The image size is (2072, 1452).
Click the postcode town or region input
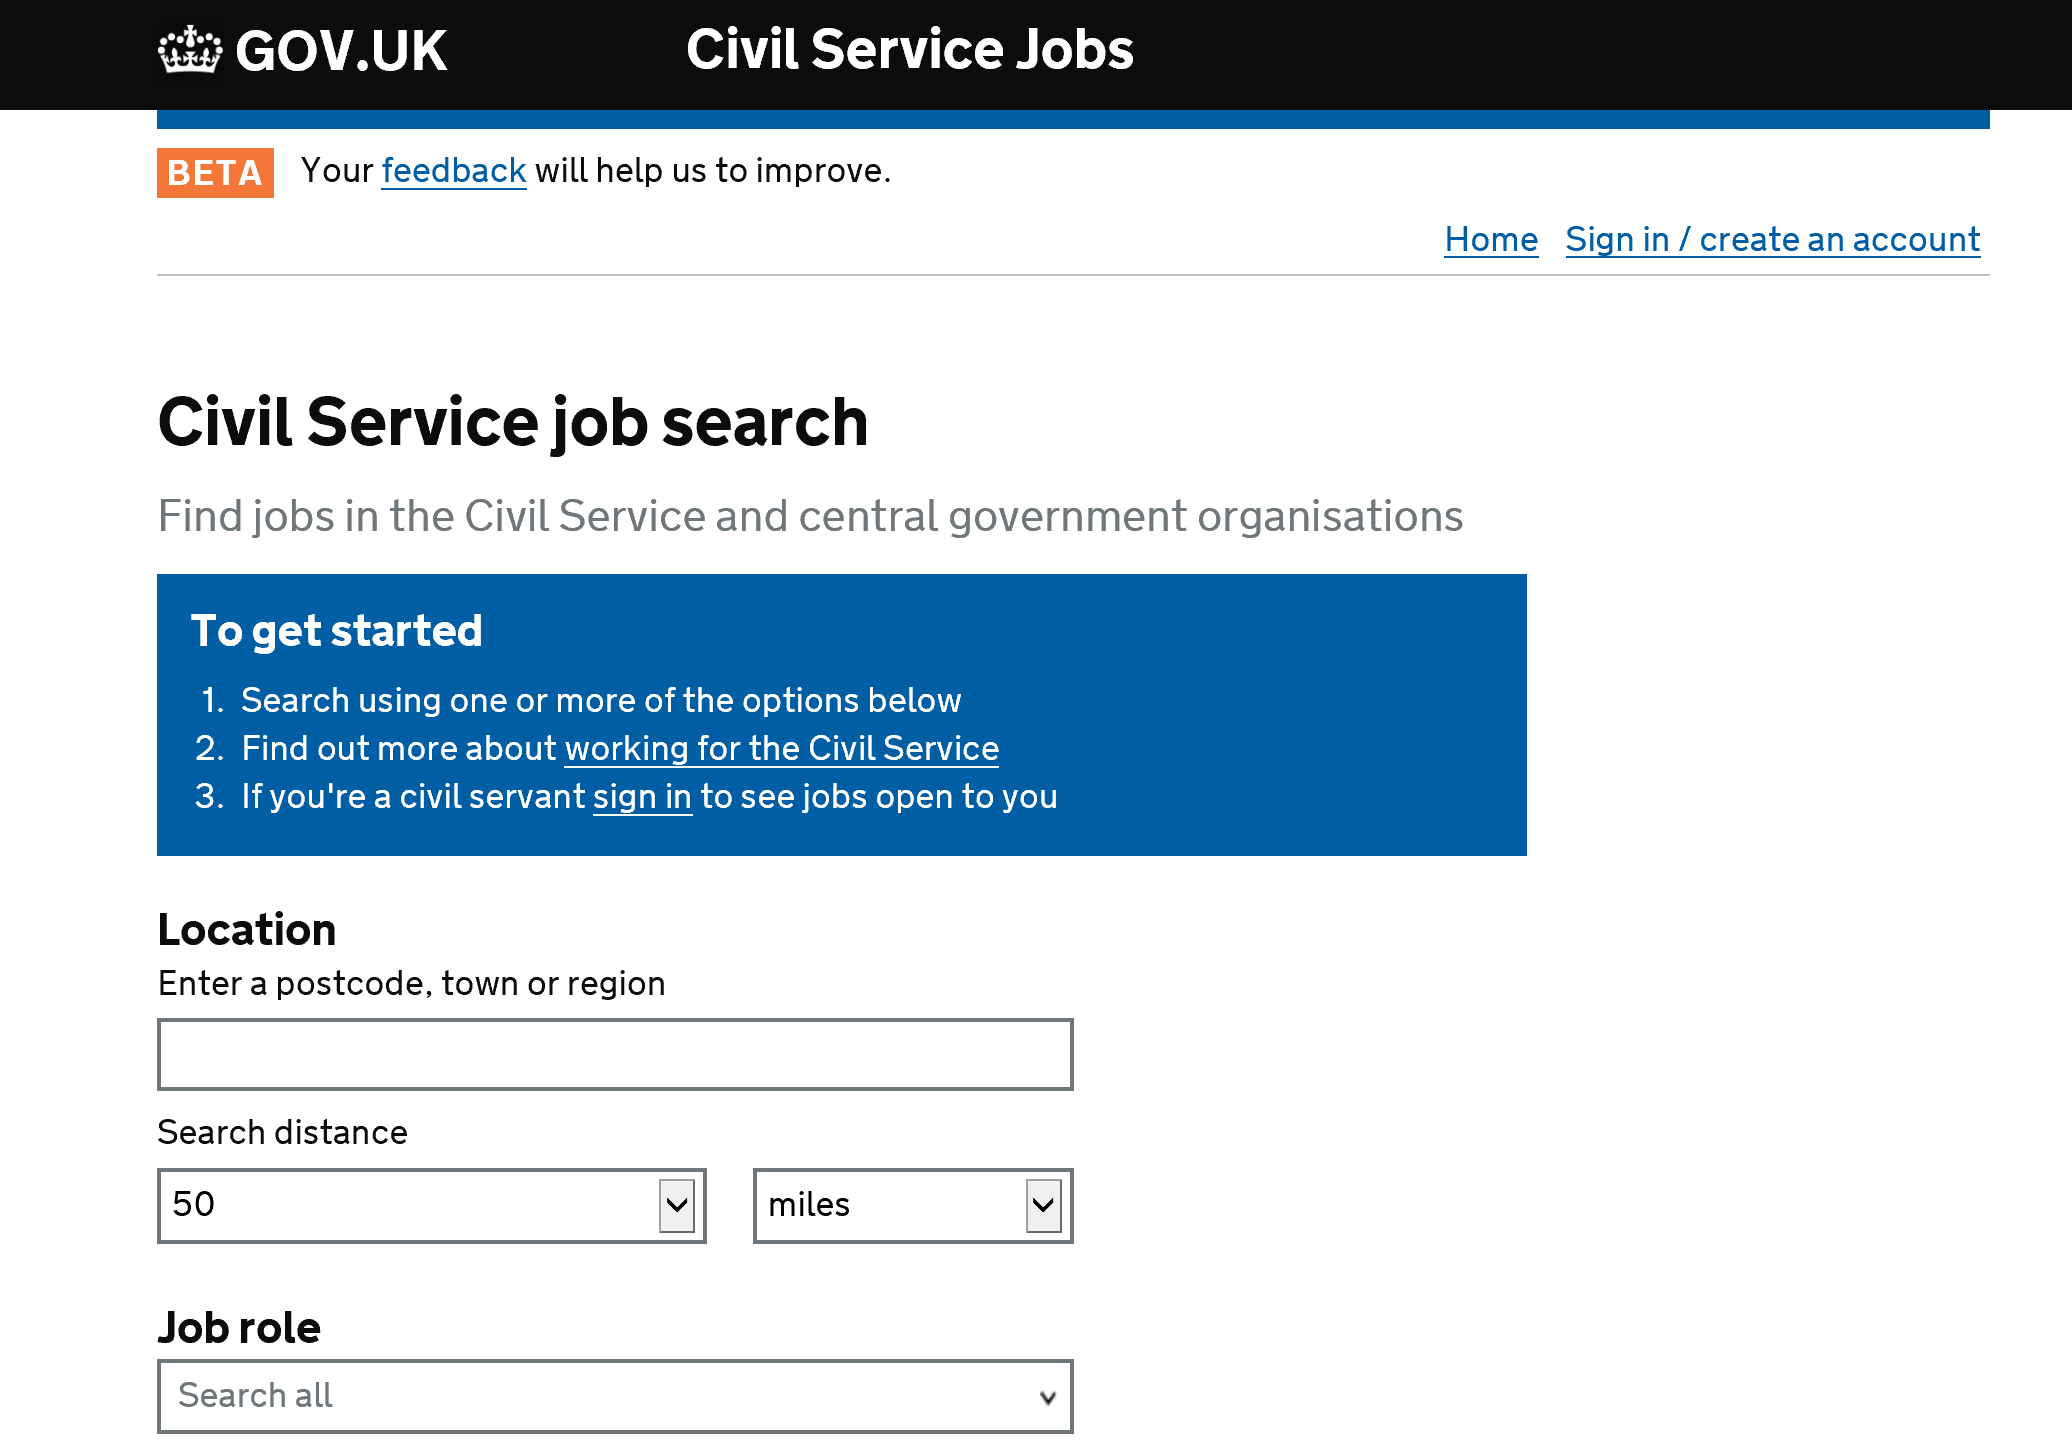point(614,1052)
